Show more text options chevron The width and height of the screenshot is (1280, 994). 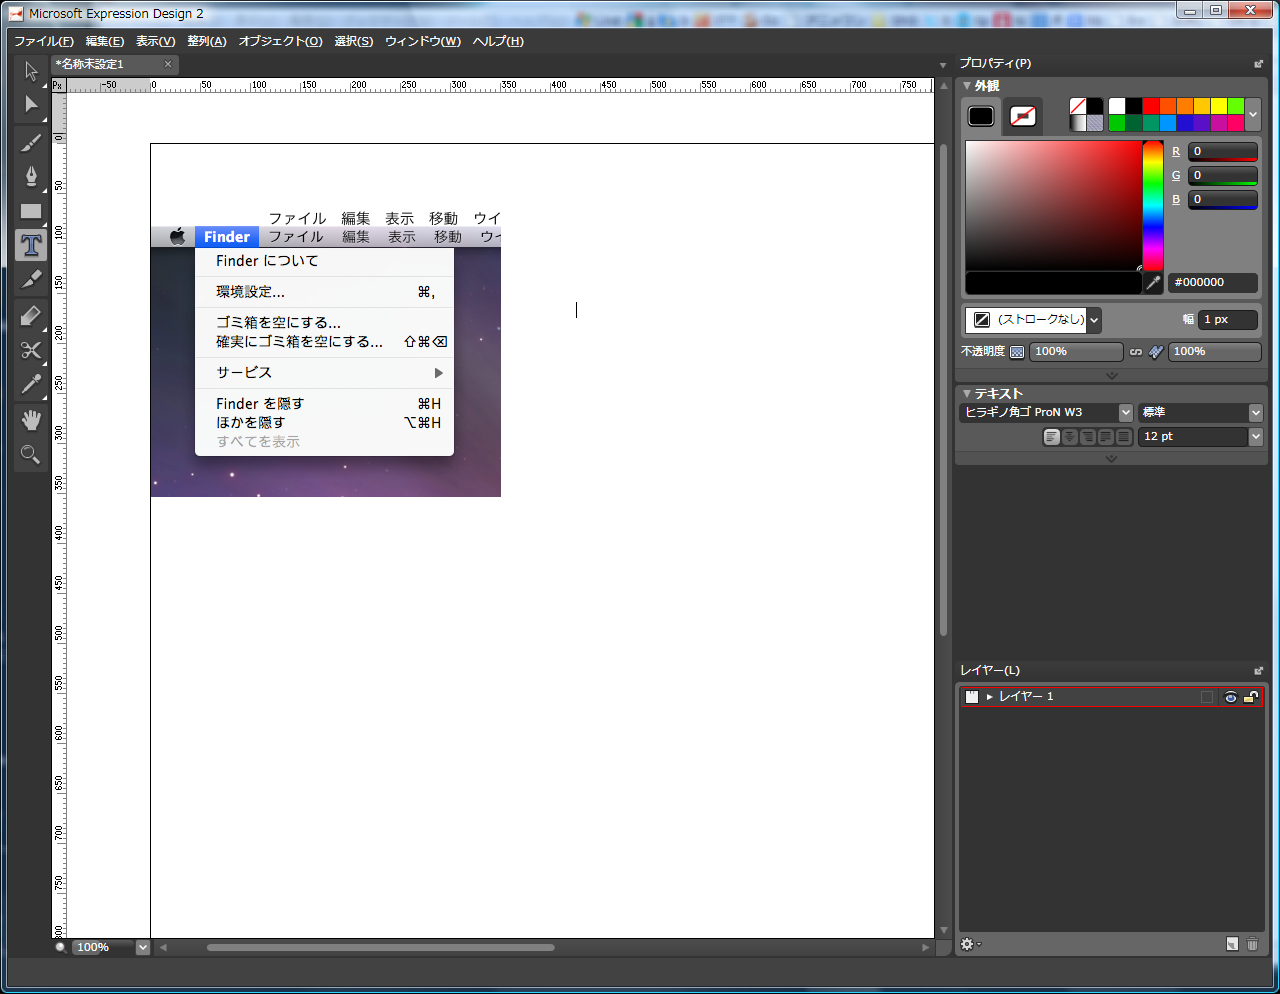[1111, 458]
